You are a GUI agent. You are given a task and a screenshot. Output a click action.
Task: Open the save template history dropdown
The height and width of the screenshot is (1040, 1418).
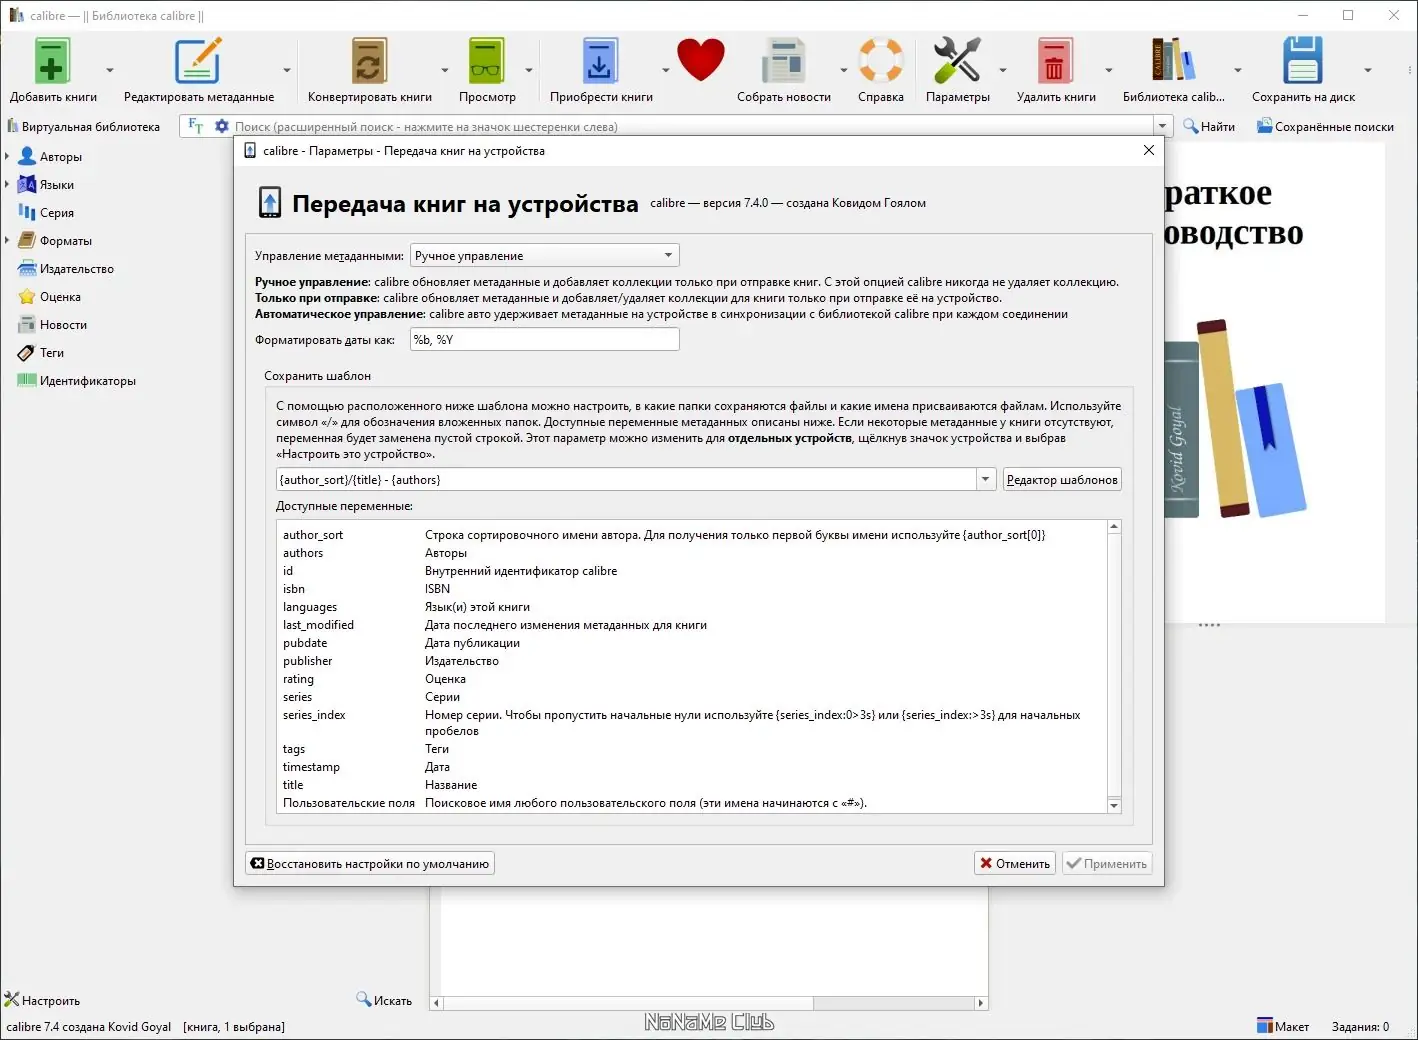pyautogui.click(x=986, y=479)
